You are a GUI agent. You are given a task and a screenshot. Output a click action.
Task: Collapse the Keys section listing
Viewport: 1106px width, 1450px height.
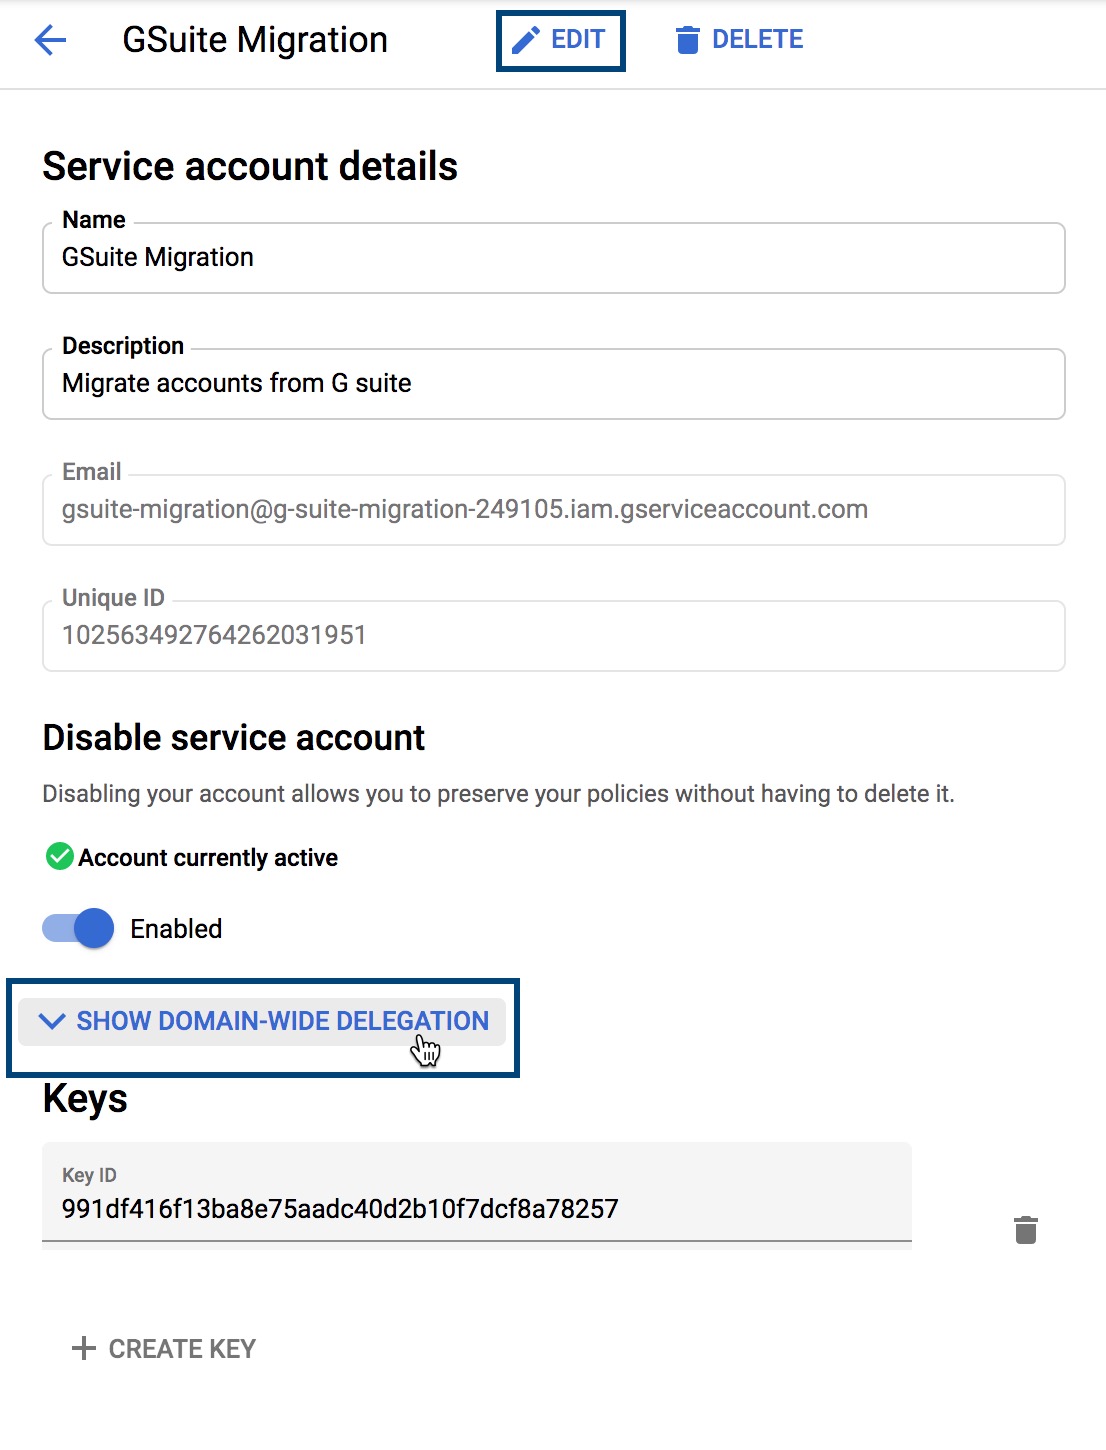click(x=84, y=1098)
